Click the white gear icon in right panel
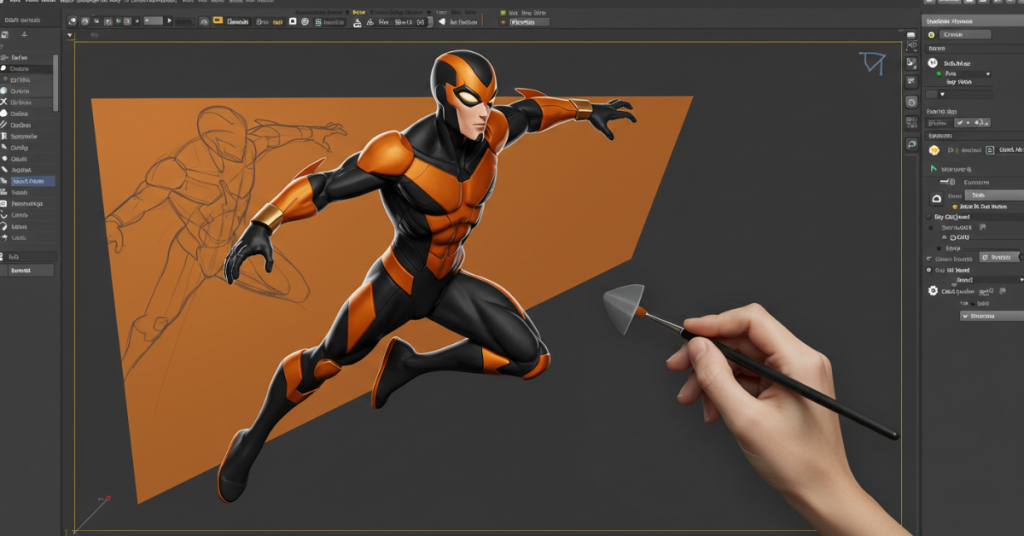 click(x=933, y=291)
